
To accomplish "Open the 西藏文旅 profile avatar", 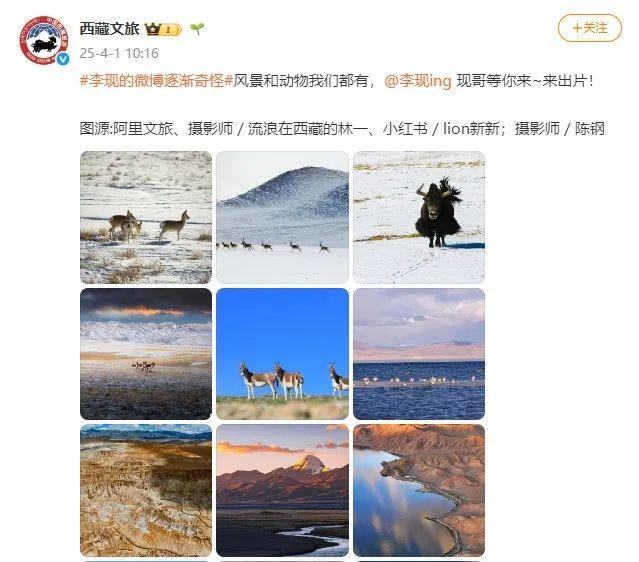I will click(x=44, y=40).
